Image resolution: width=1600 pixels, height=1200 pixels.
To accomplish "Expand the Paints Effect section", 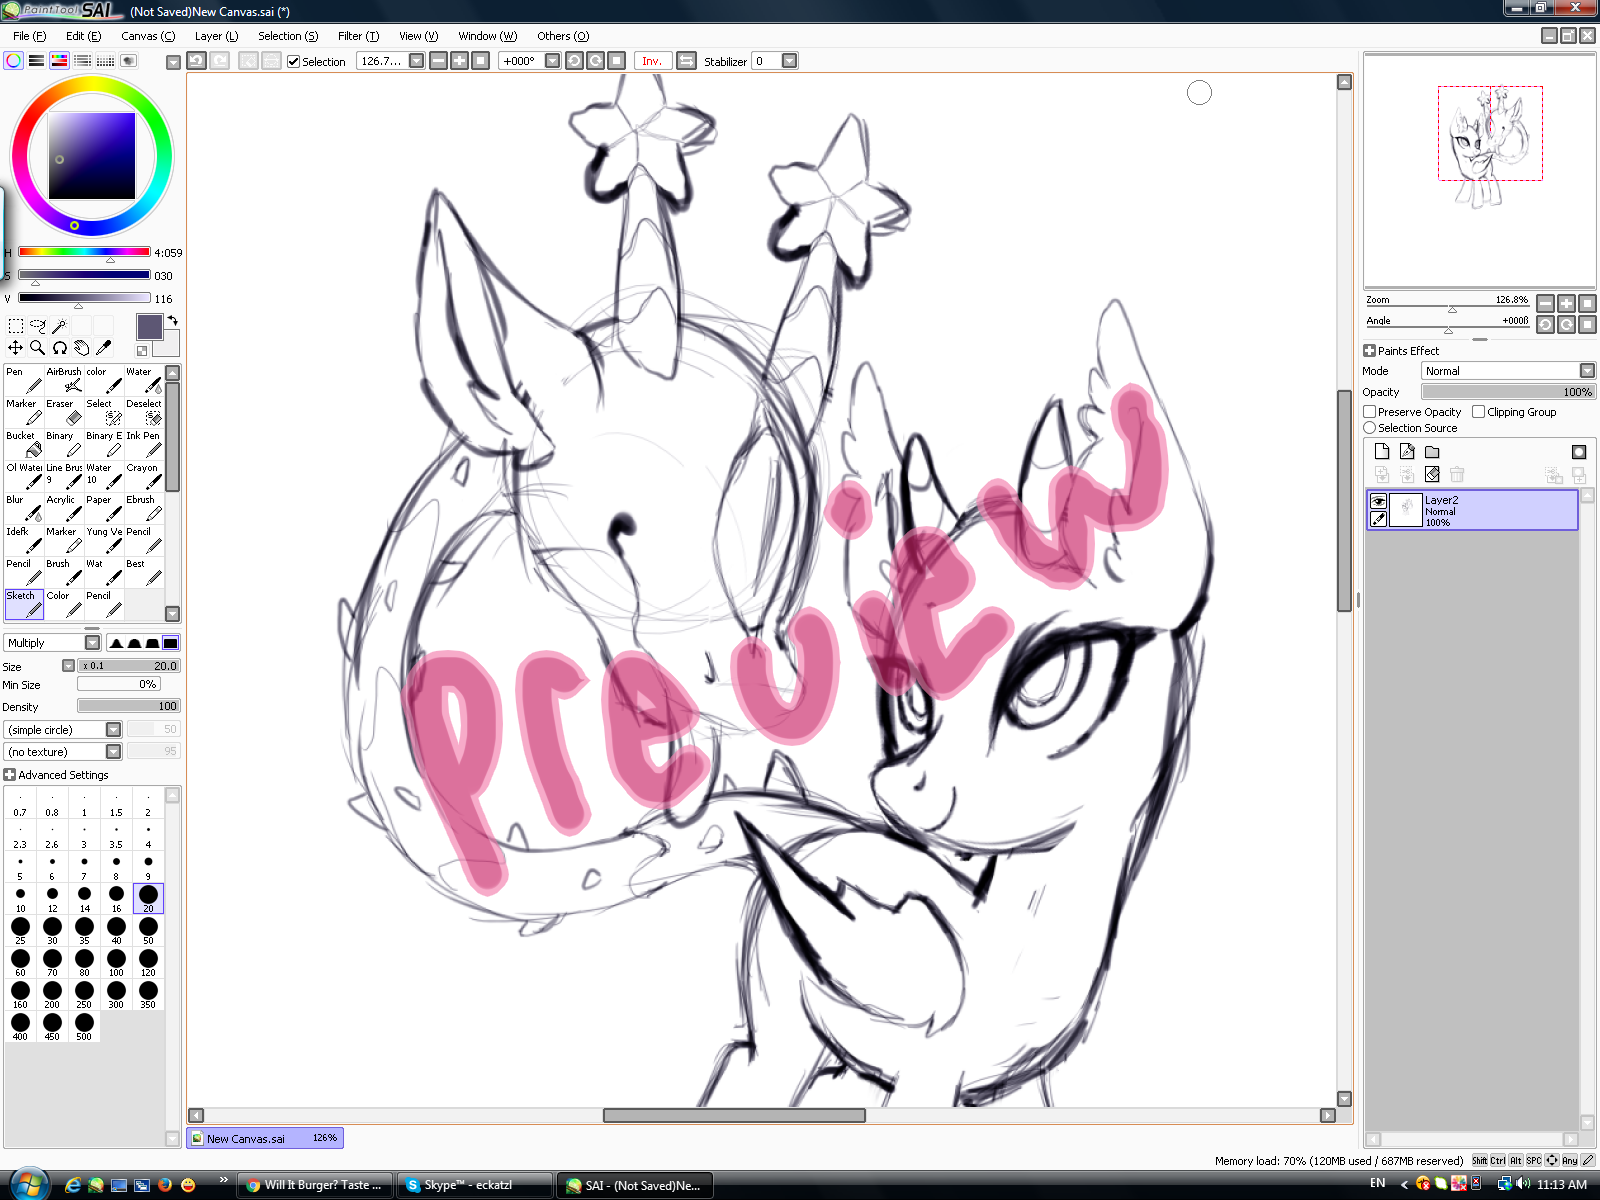I will pyautogui.click(x=1370, y=351).
